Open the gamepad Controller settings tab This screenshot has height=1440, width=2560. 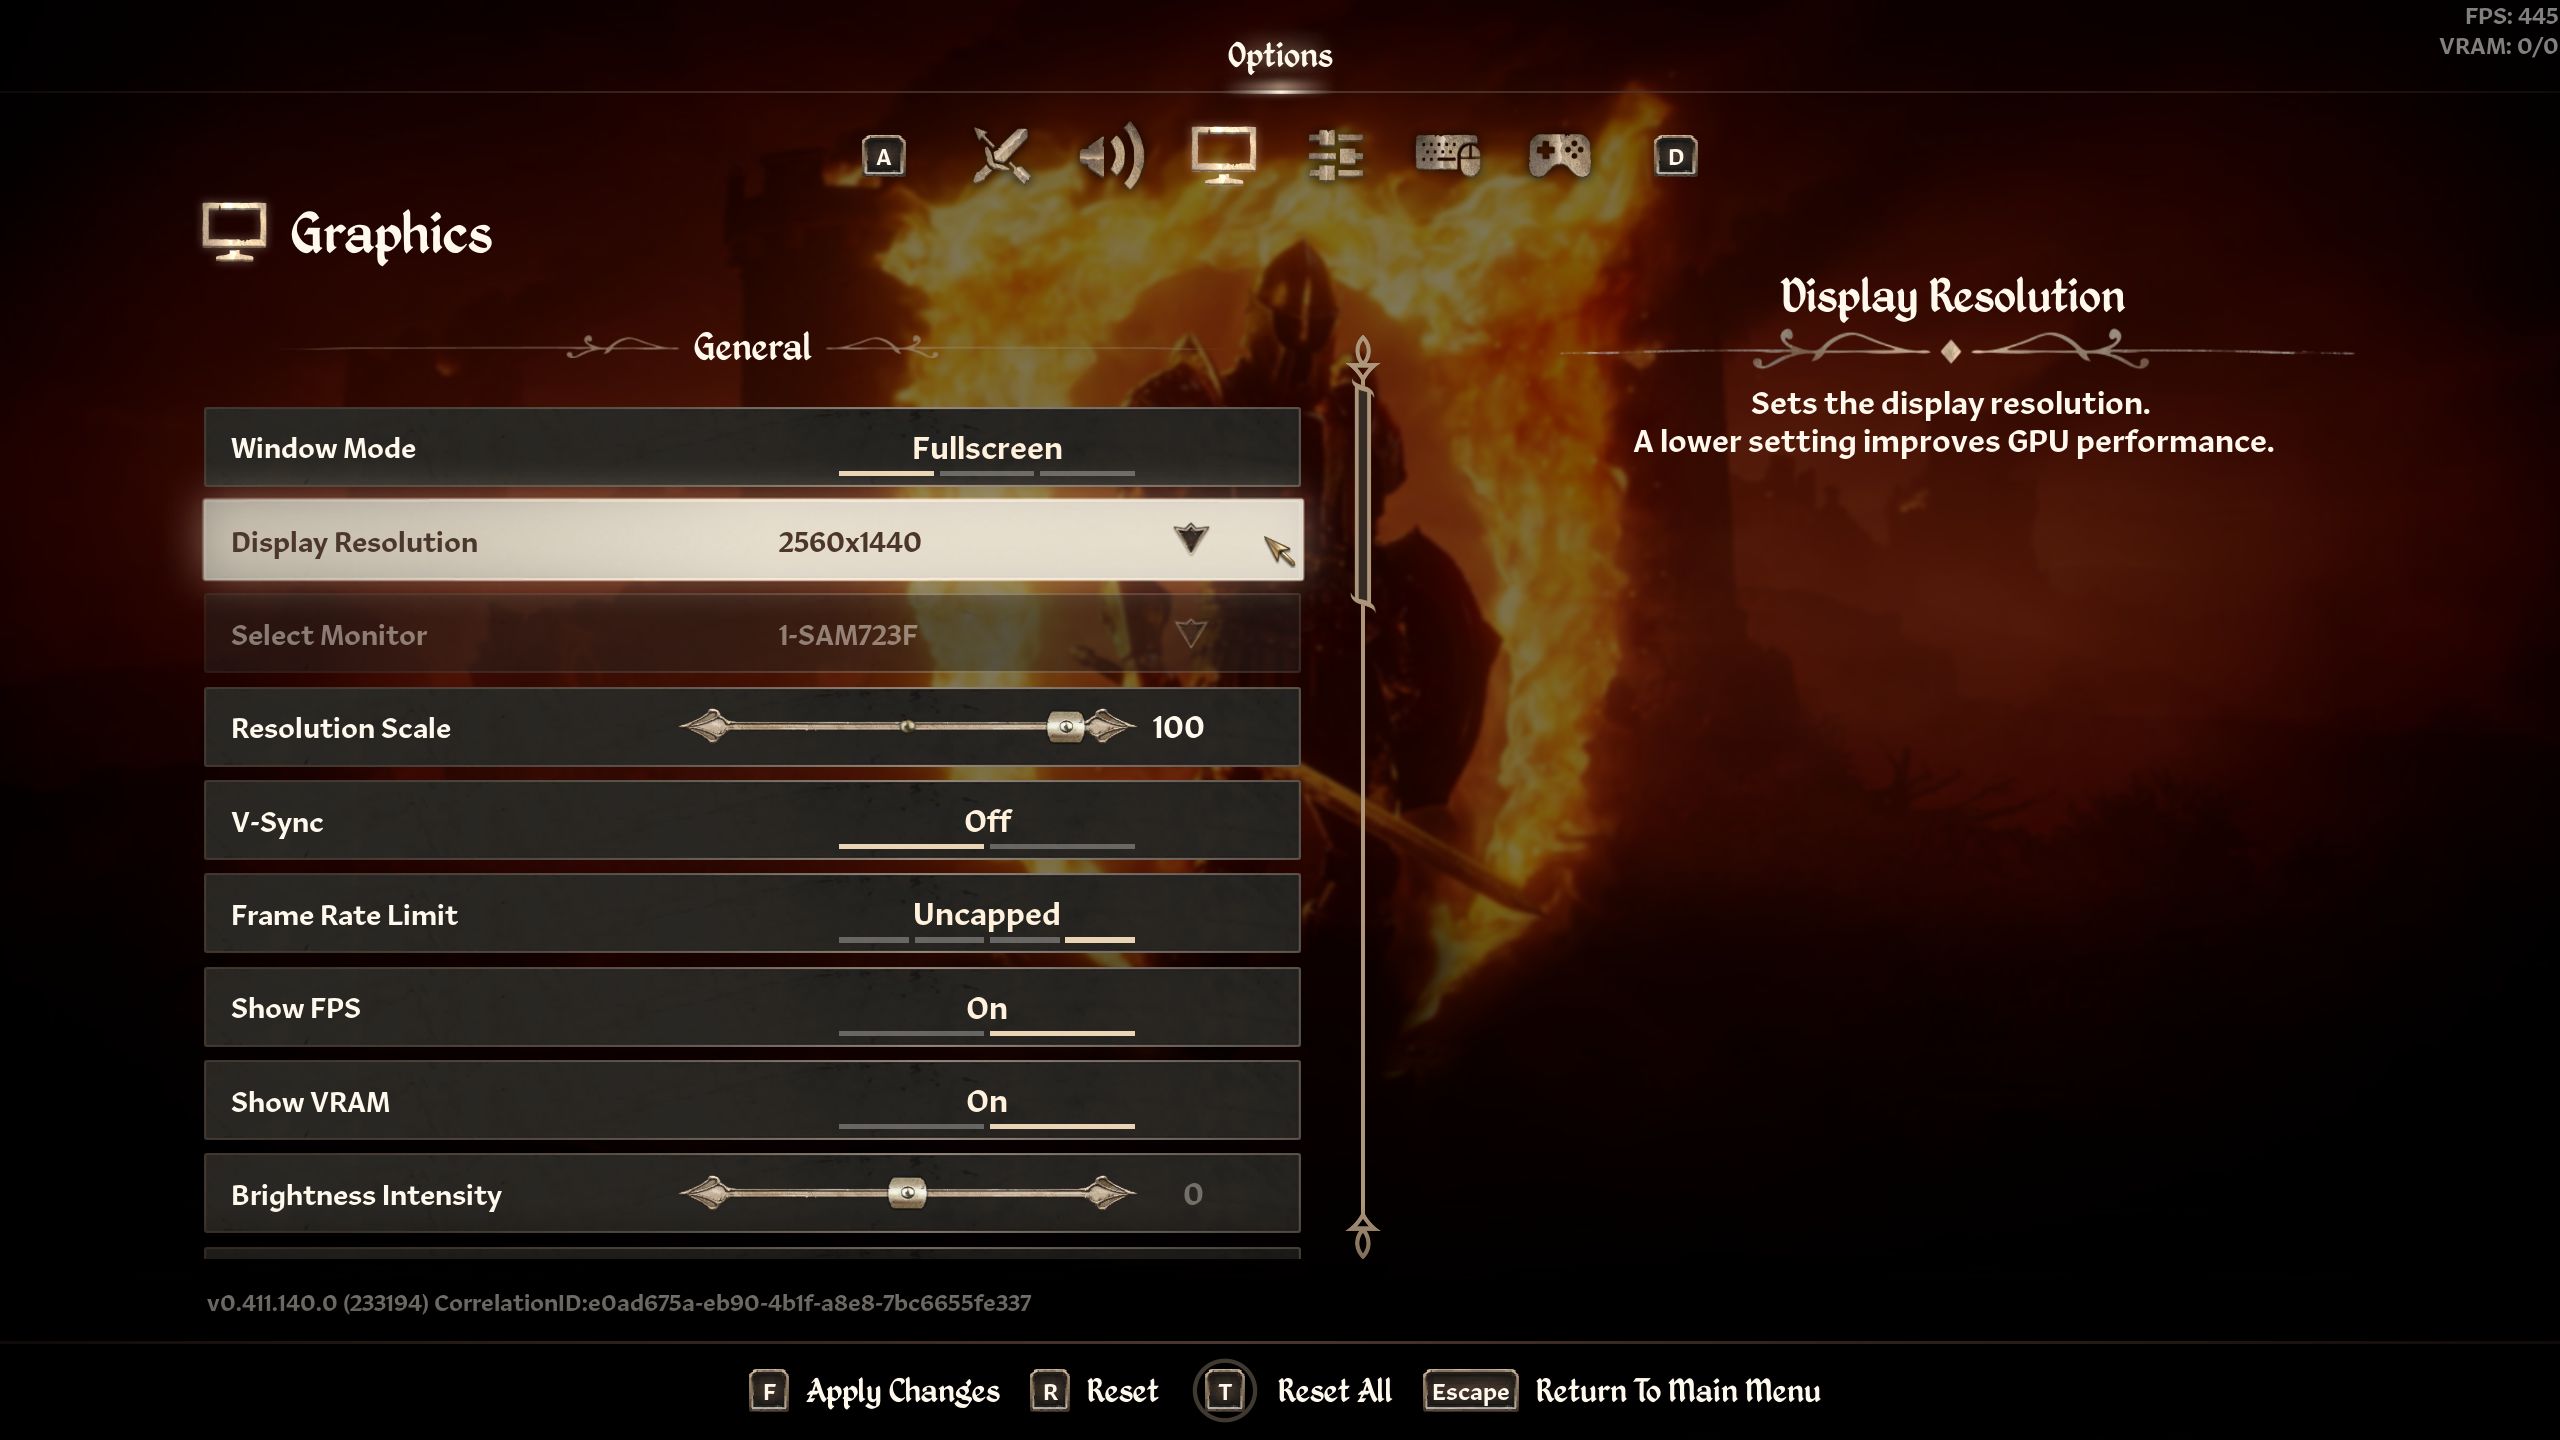1559,156
